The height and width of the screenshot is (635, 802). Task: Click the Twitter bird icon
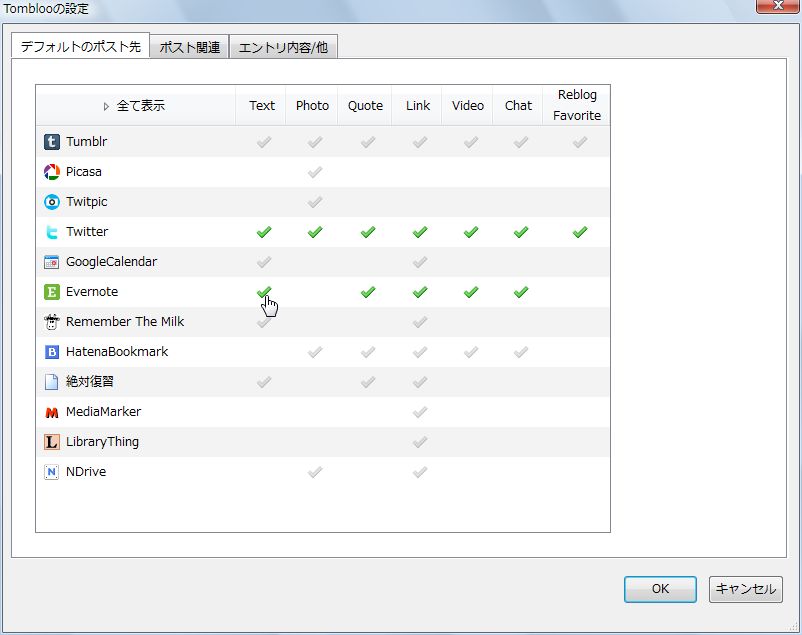click(52, 232)
